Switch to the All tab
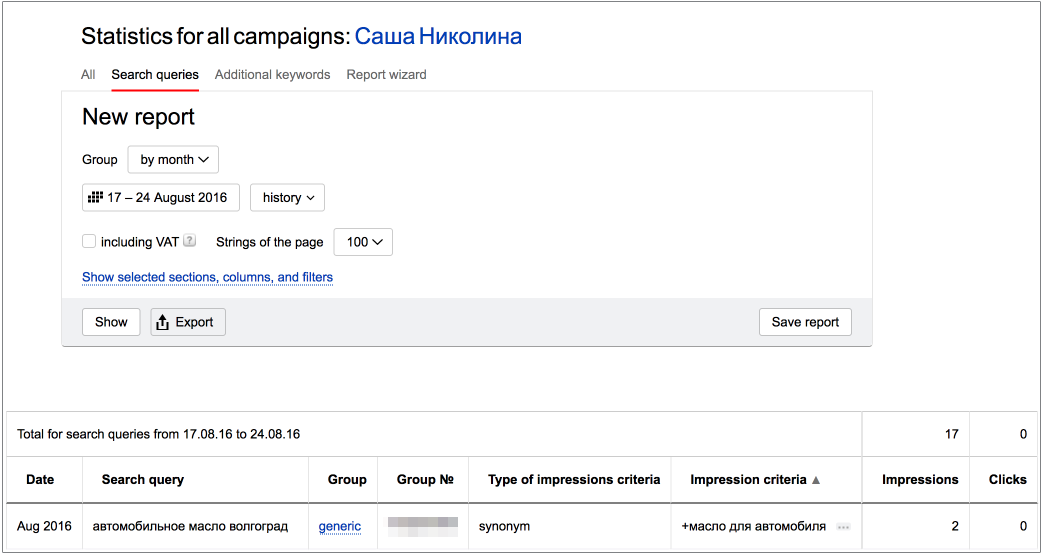 (x=88, y=74)
